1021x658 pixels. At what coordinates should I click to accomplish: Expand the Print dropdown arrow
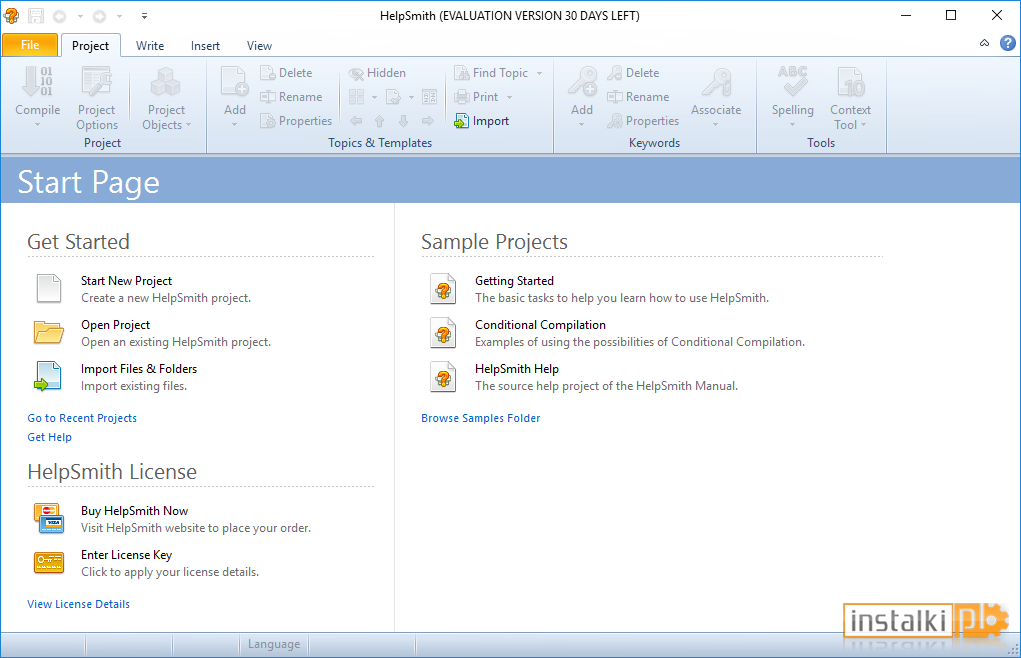point(509,98)
